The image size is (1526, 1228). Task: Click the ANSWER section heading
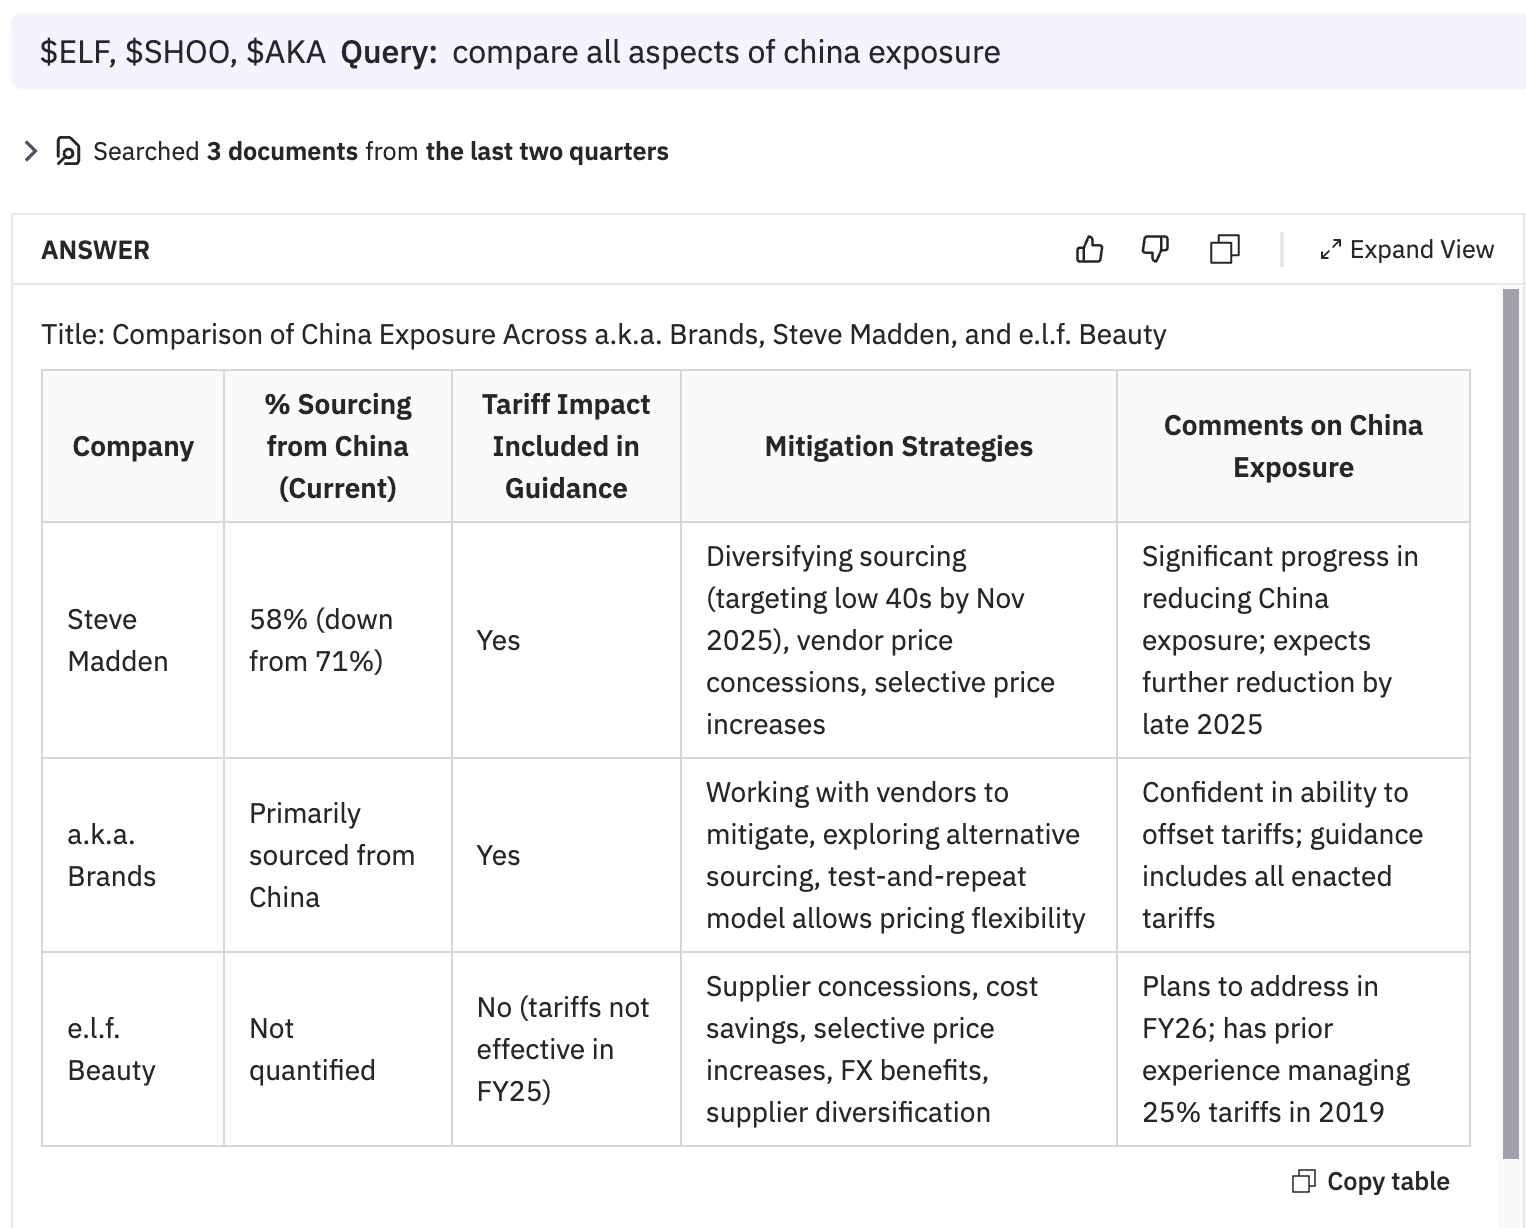coord(95,250)
